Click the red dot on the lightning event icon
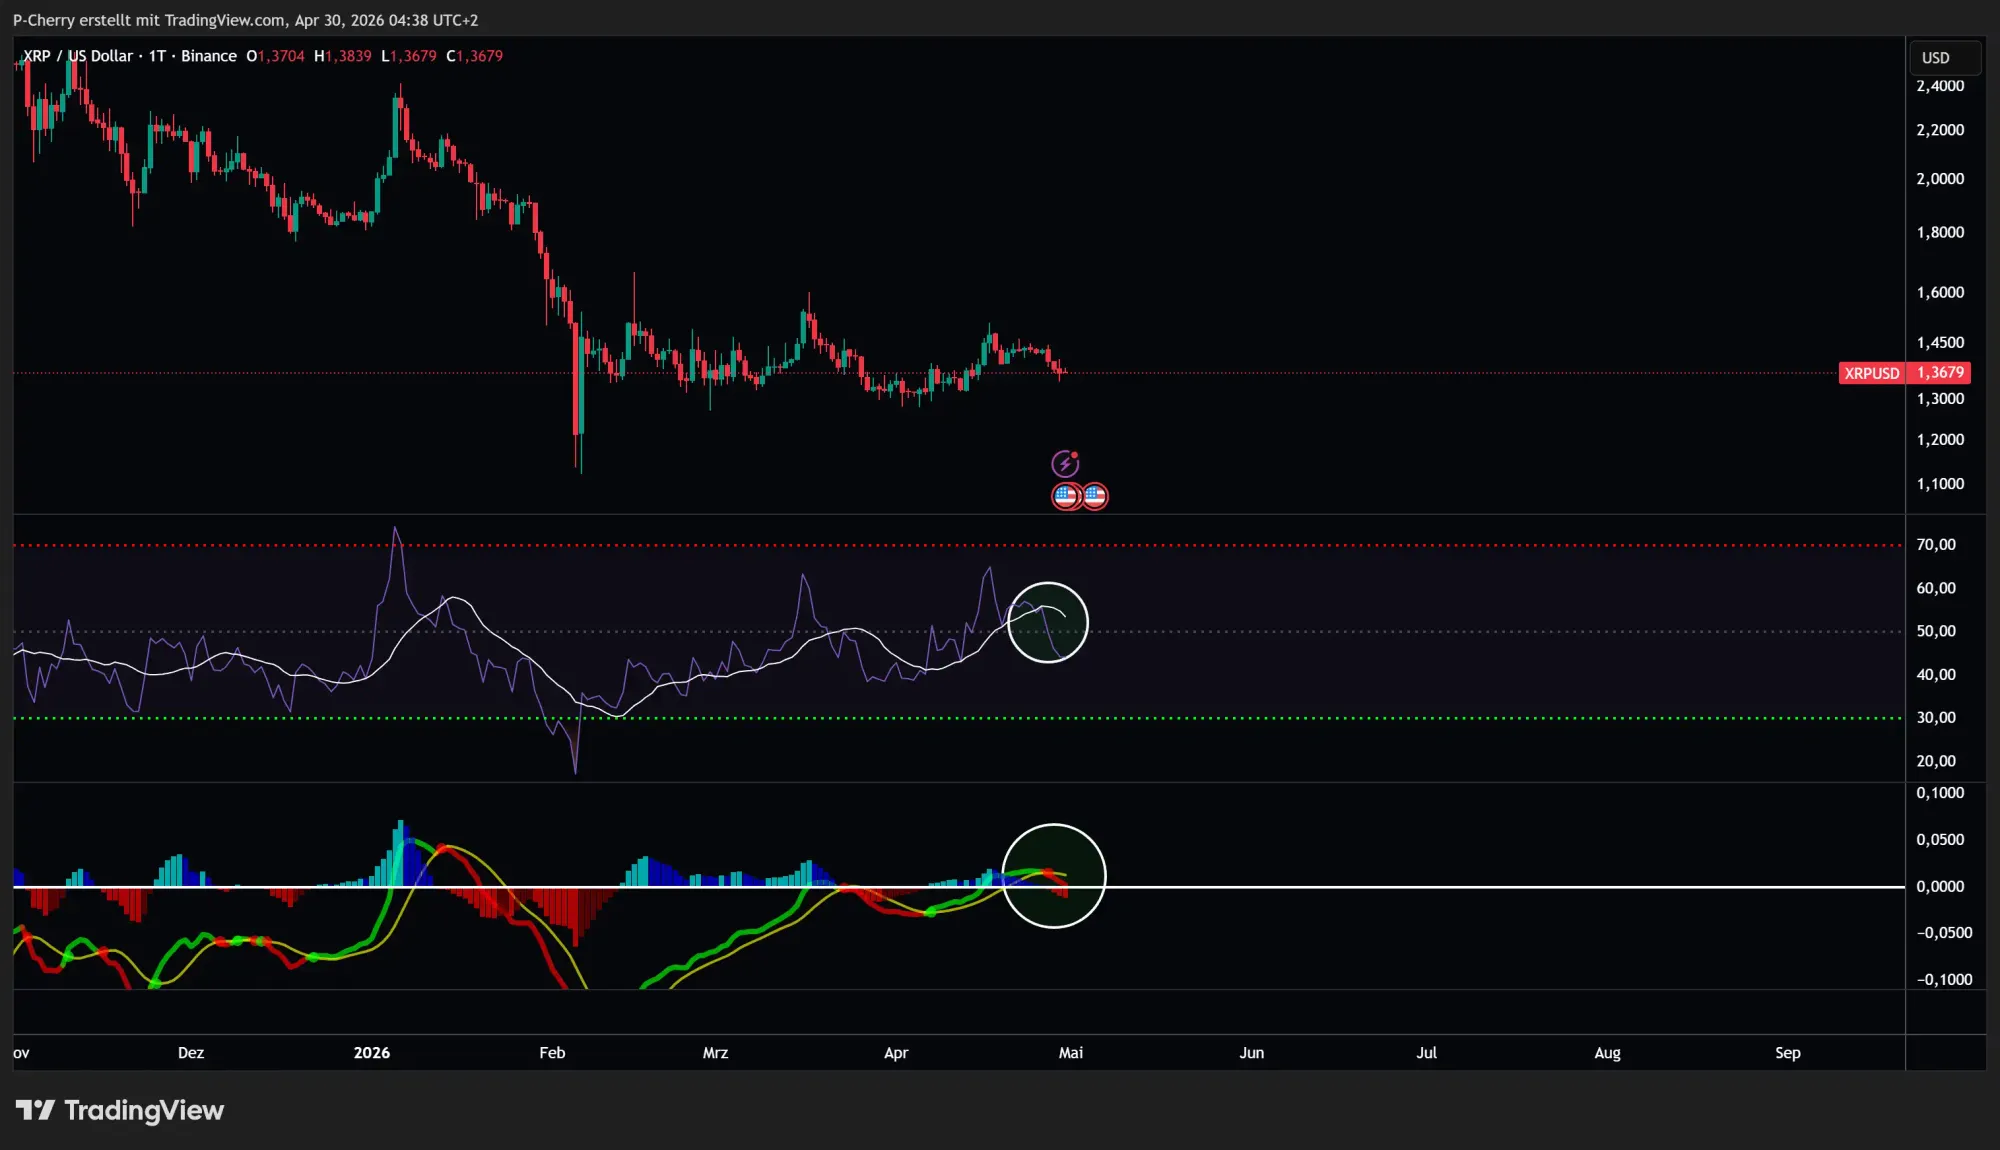This screenshot has width=2000, height=1150. point(1076,453)
